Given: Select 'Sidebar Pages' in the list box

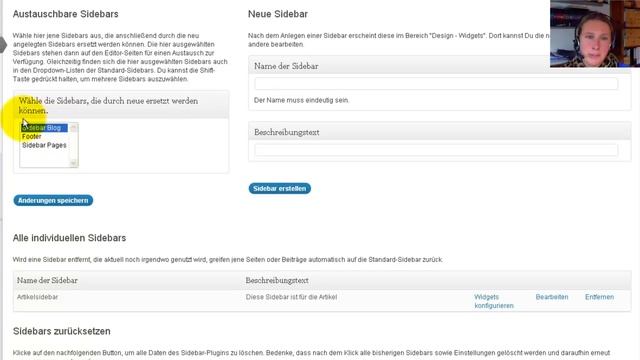Looking at the screenshot, I should 44,145.
